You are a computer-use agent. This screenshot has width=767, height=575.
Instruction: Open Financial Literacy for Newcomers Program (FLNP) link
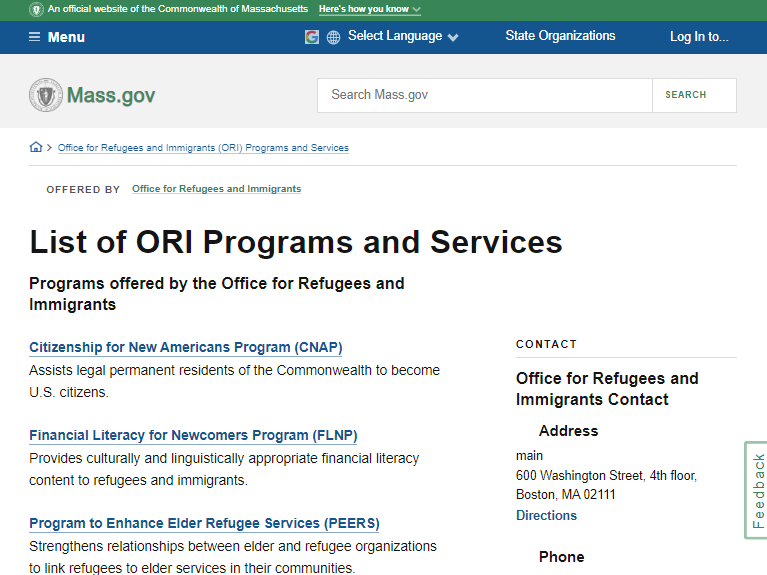(193, 436)
